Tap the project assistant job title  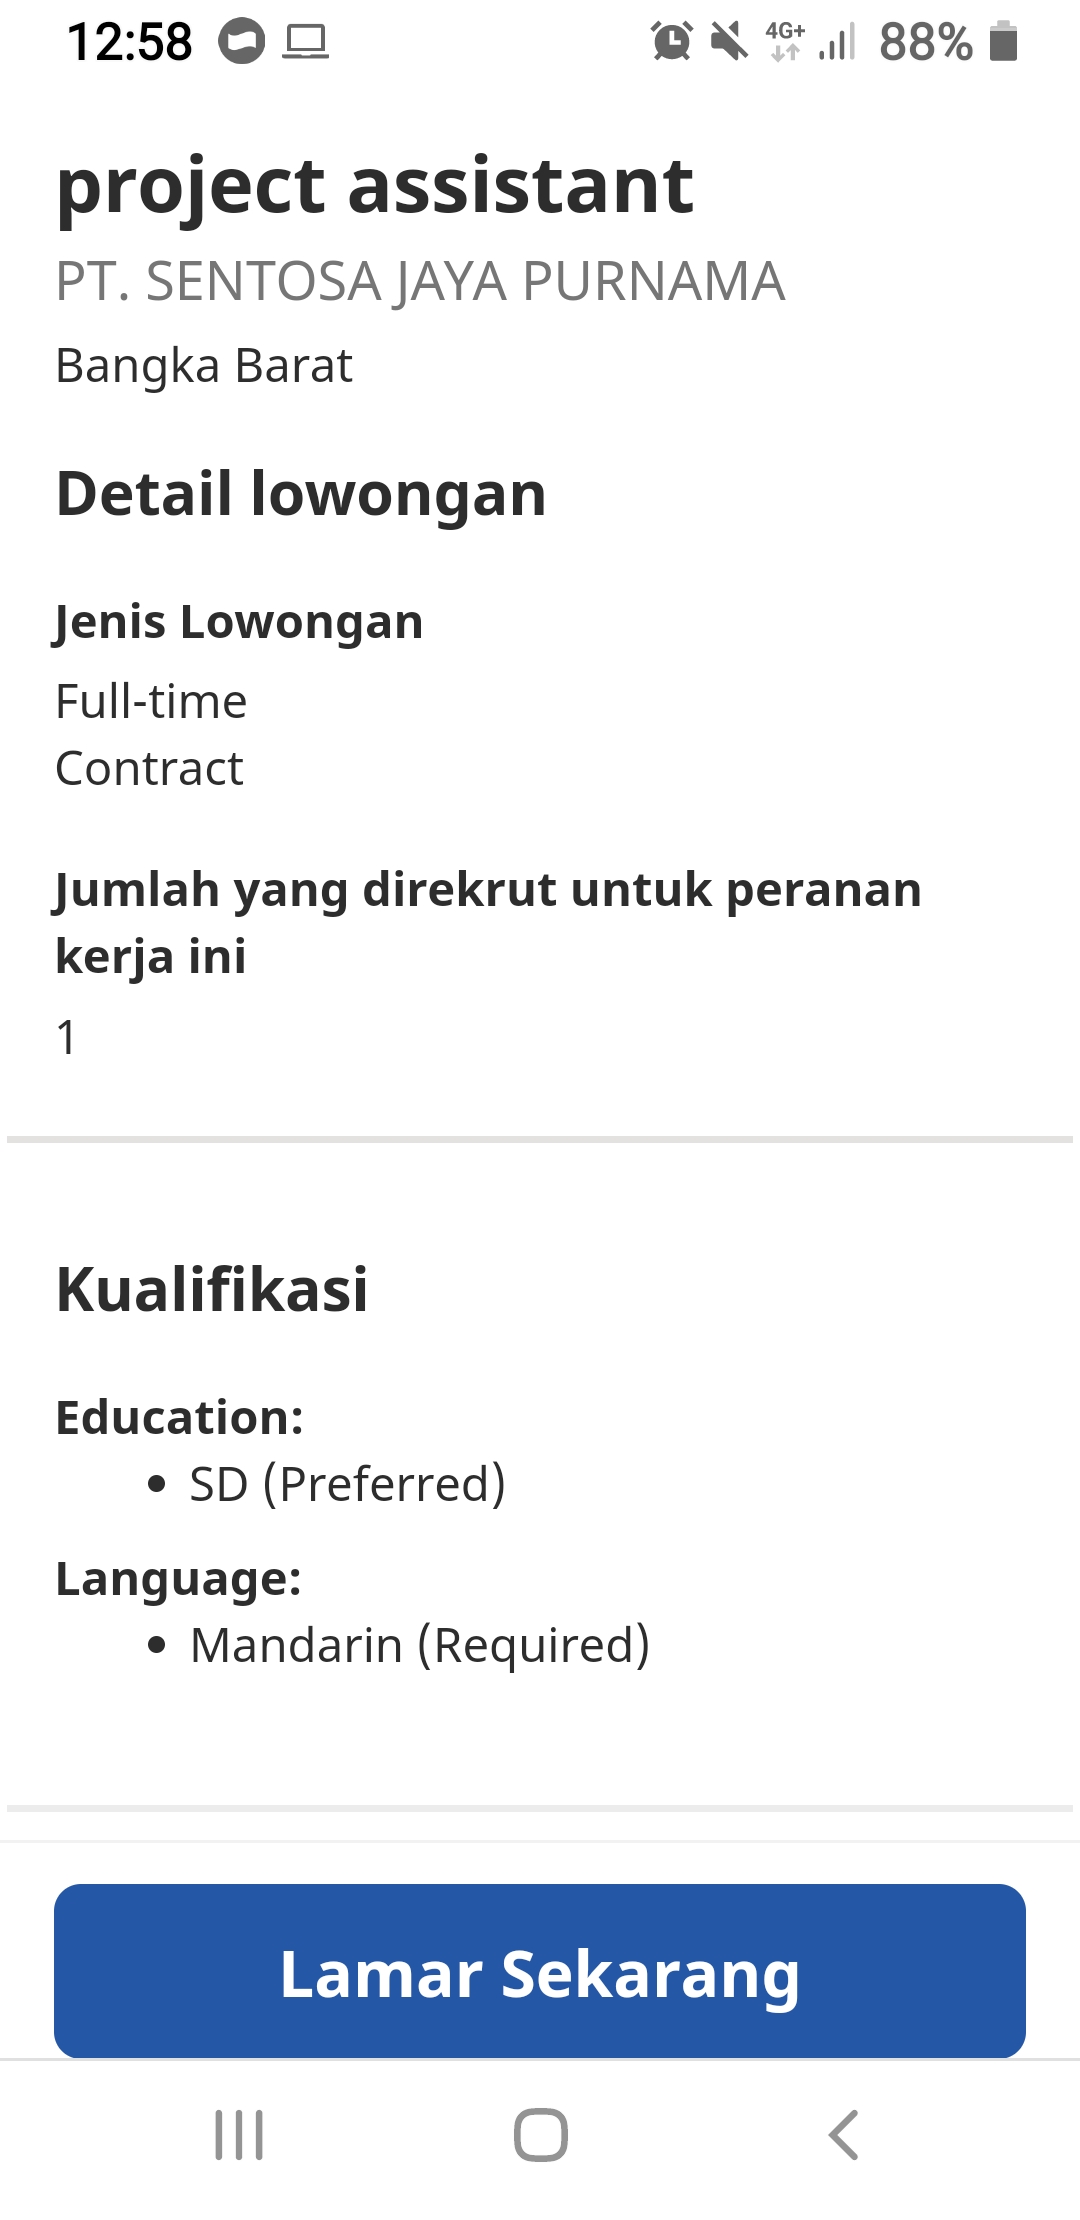pyautogui.click(x=375, y=186)
